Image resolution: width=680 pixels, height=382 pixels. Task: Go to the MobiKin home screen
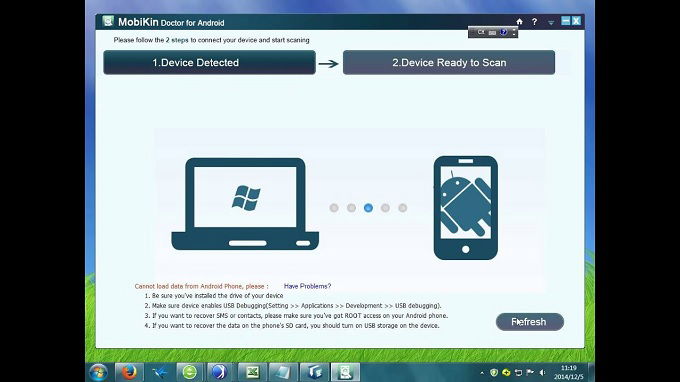click(x=519, y=21)
